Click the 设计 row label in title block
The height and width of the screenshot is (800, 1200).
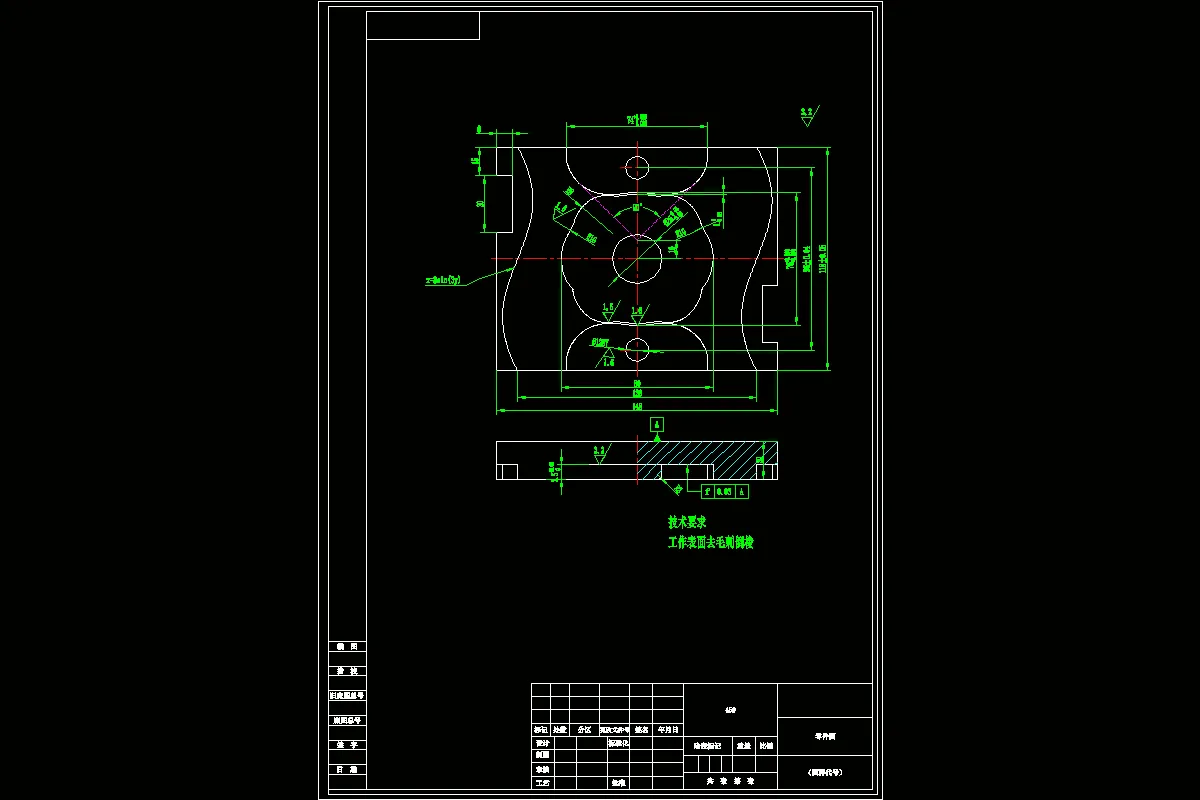tap(541, 743)
